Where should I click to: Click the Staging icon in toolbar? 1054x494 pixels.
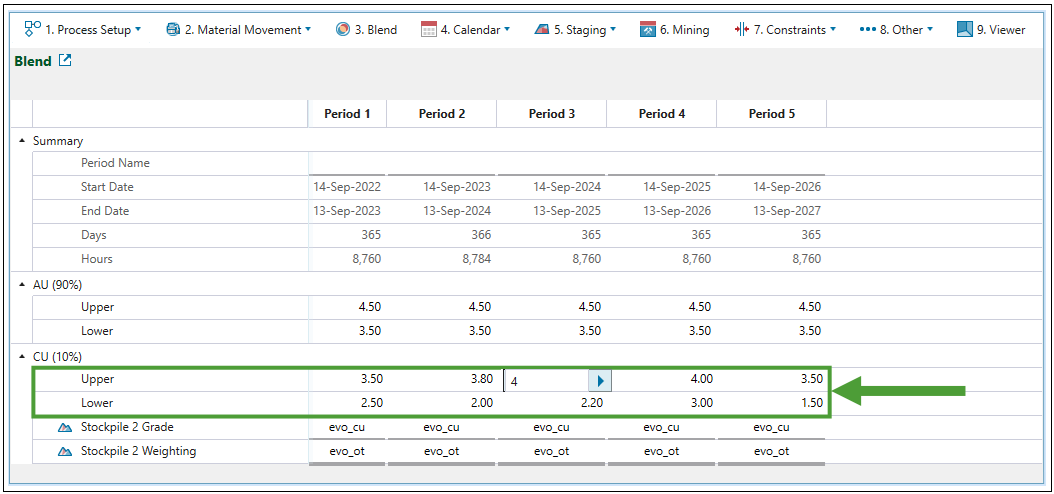(x=542, y=30)
